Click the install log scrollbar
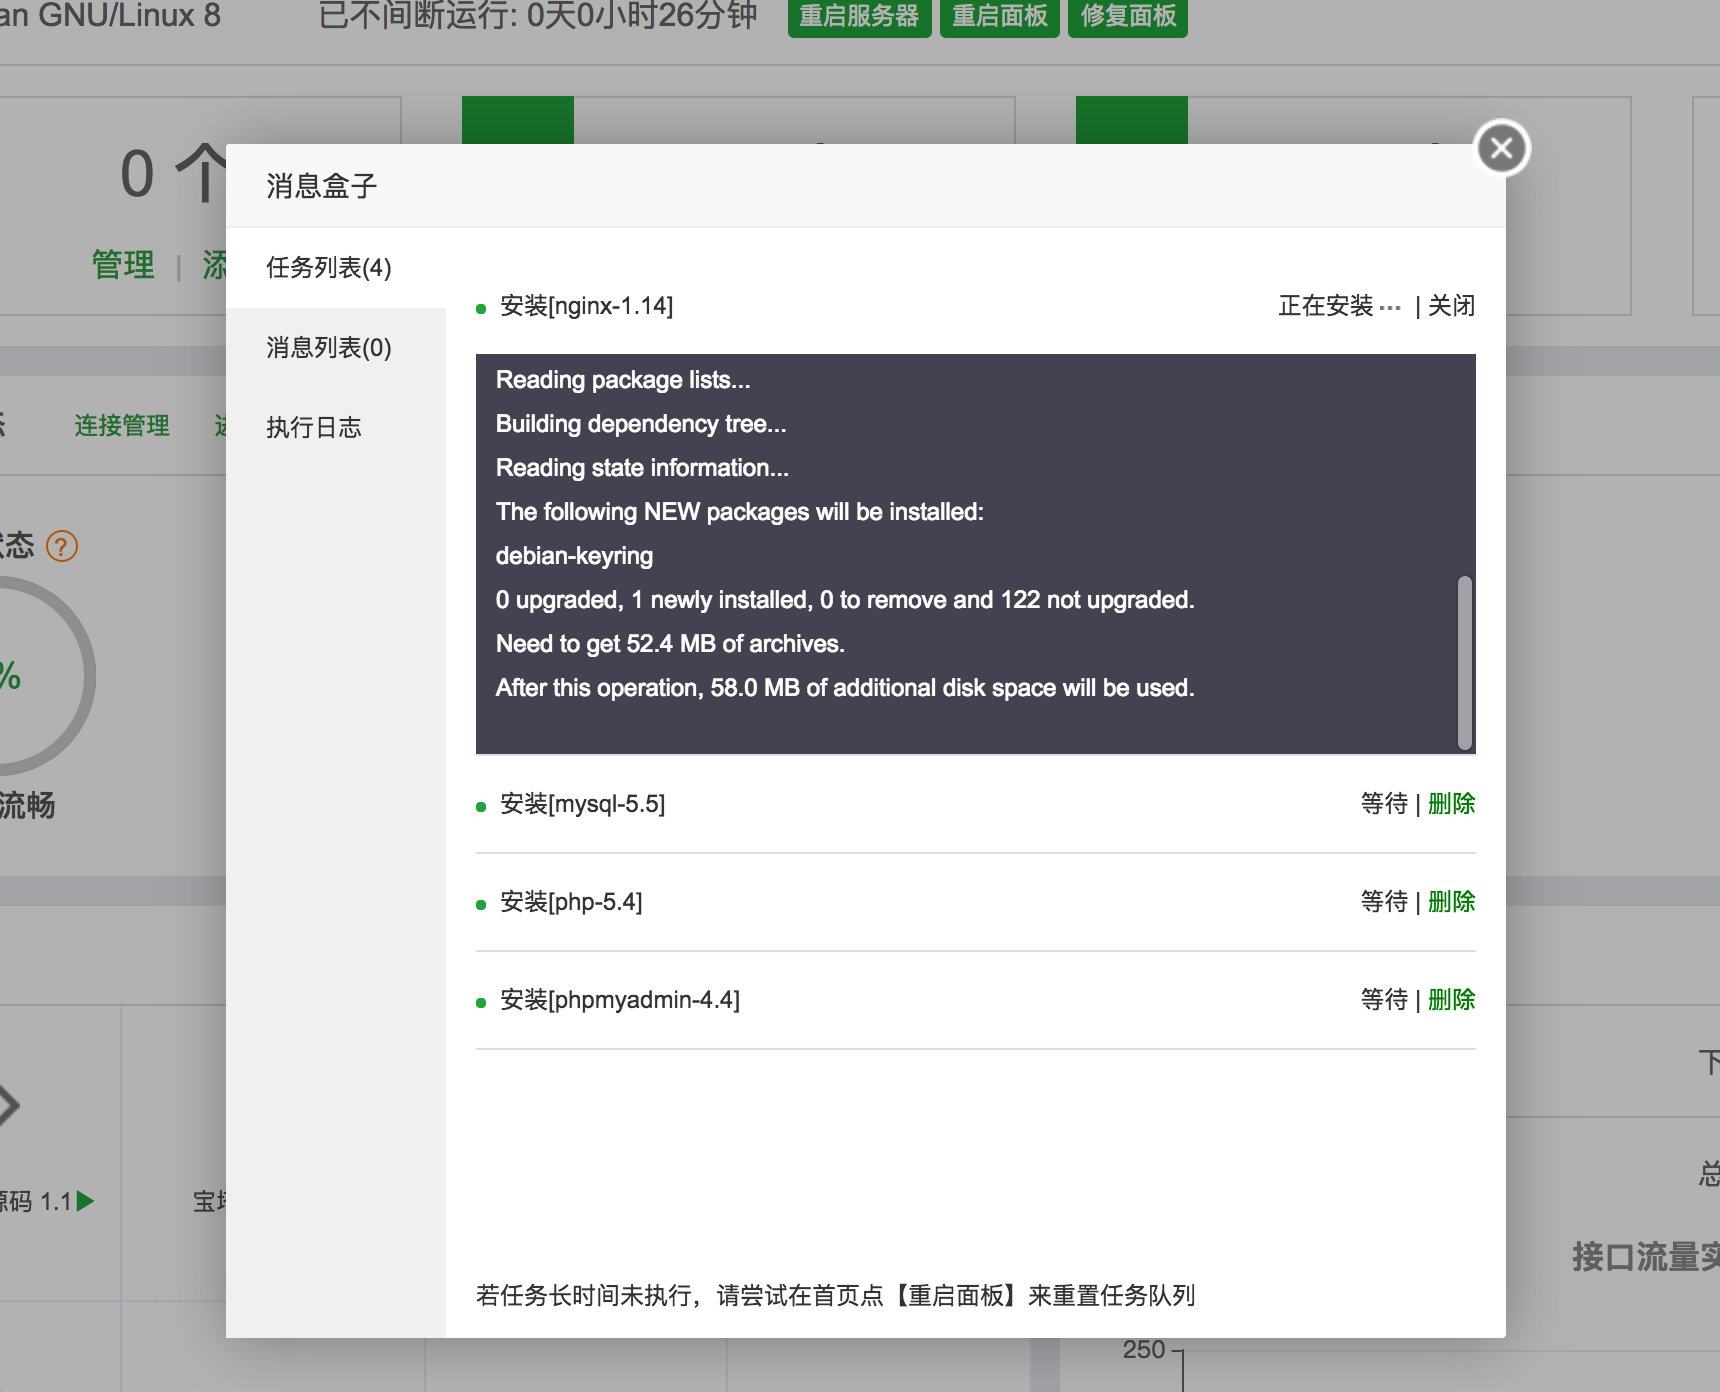This screenshot has height=1392, width=1720. [x=1465, y=662]
